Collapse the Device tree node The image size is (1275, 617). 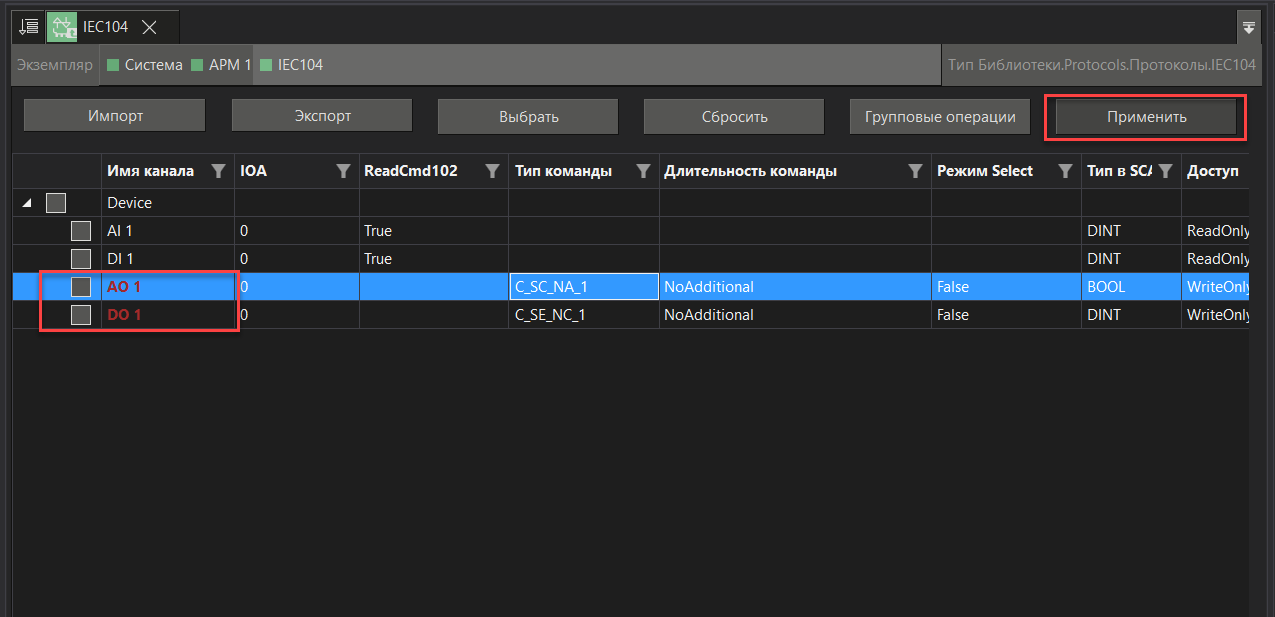tap(27, 203)
